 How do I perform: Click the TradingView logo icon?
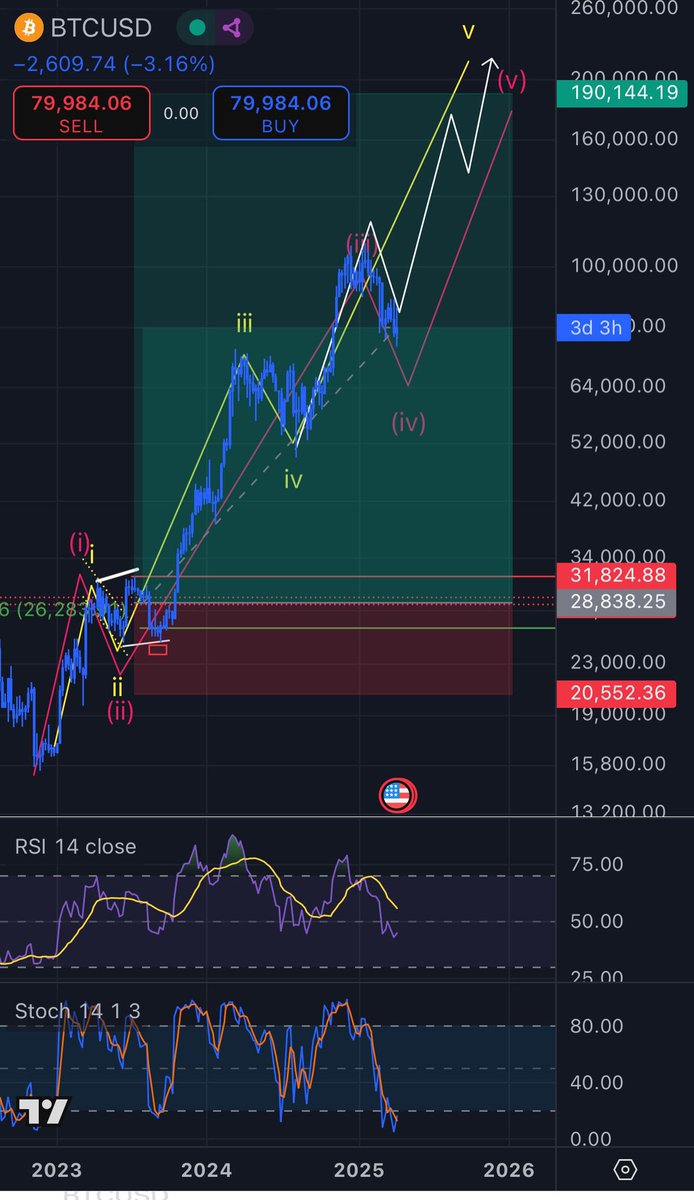pos(43,1111)
